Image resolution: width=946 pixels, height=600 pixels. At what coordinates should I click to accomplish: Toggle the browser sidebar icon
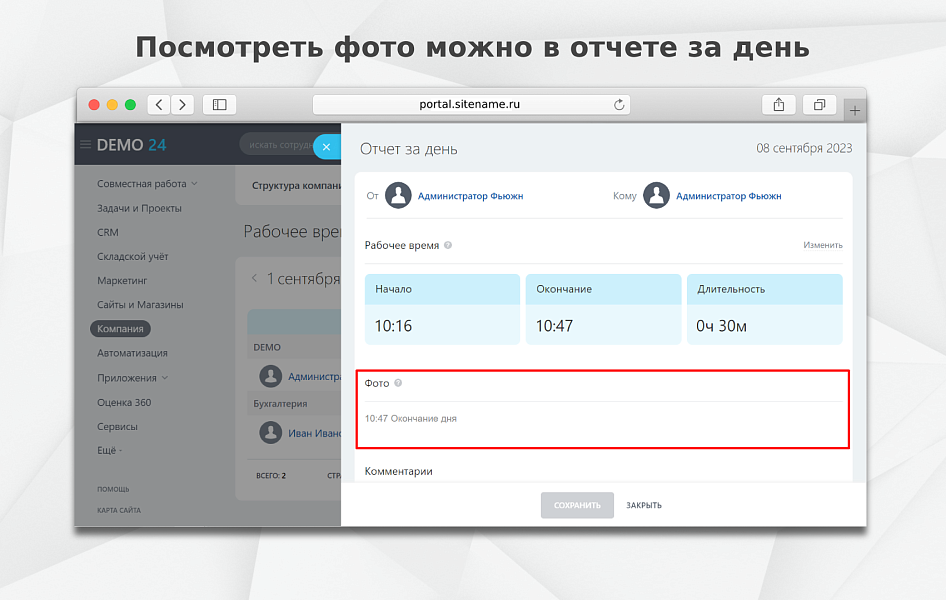pyautogui.click(x=220, y=105)
